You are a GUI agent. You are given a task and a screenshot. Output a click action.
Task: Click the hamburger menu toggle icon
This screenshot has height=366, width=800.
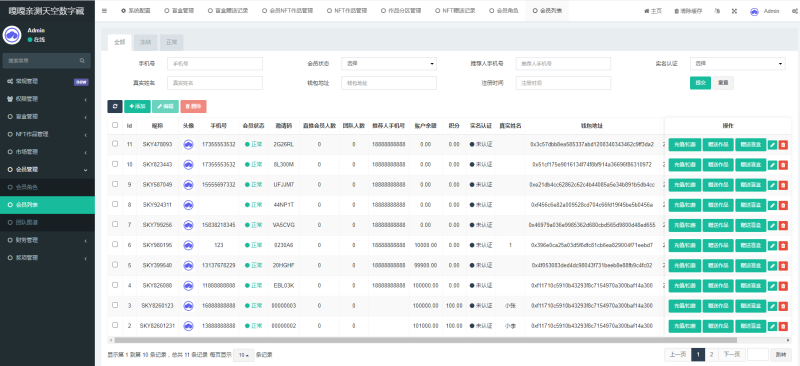(x=105, y=11)
